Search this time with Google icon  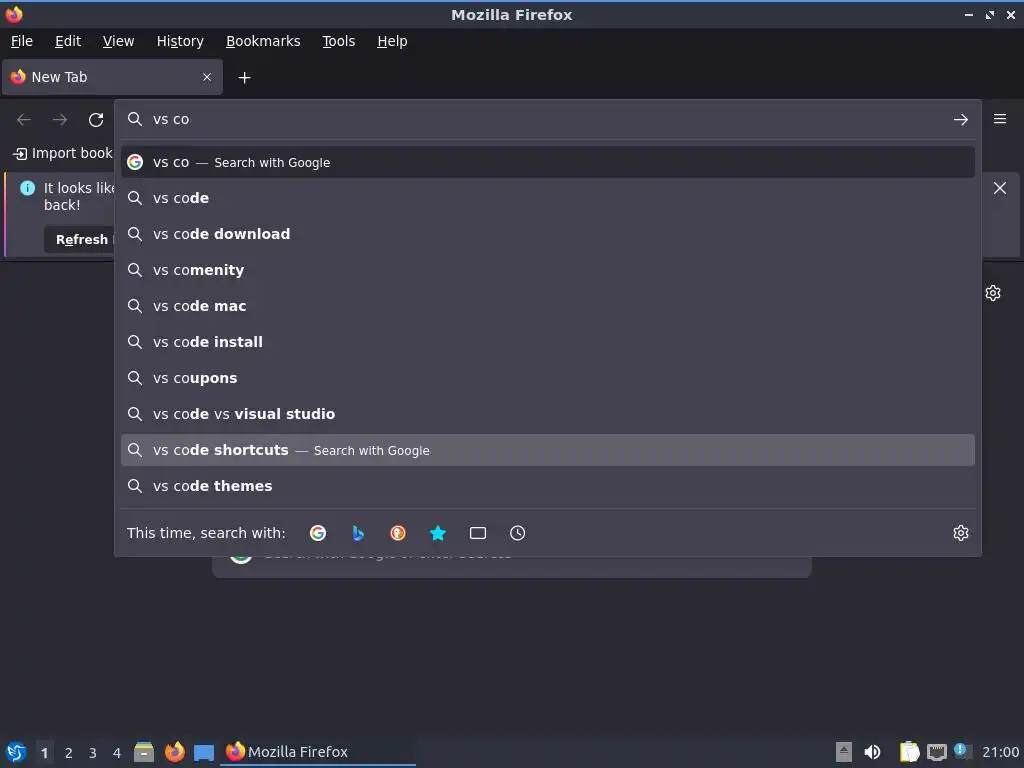[x=318, y=533]
